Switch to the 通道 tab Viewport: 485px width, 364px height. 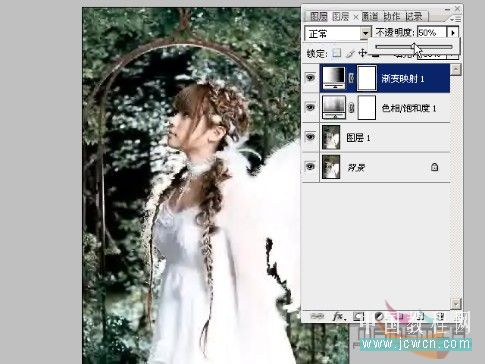(369, 16)
